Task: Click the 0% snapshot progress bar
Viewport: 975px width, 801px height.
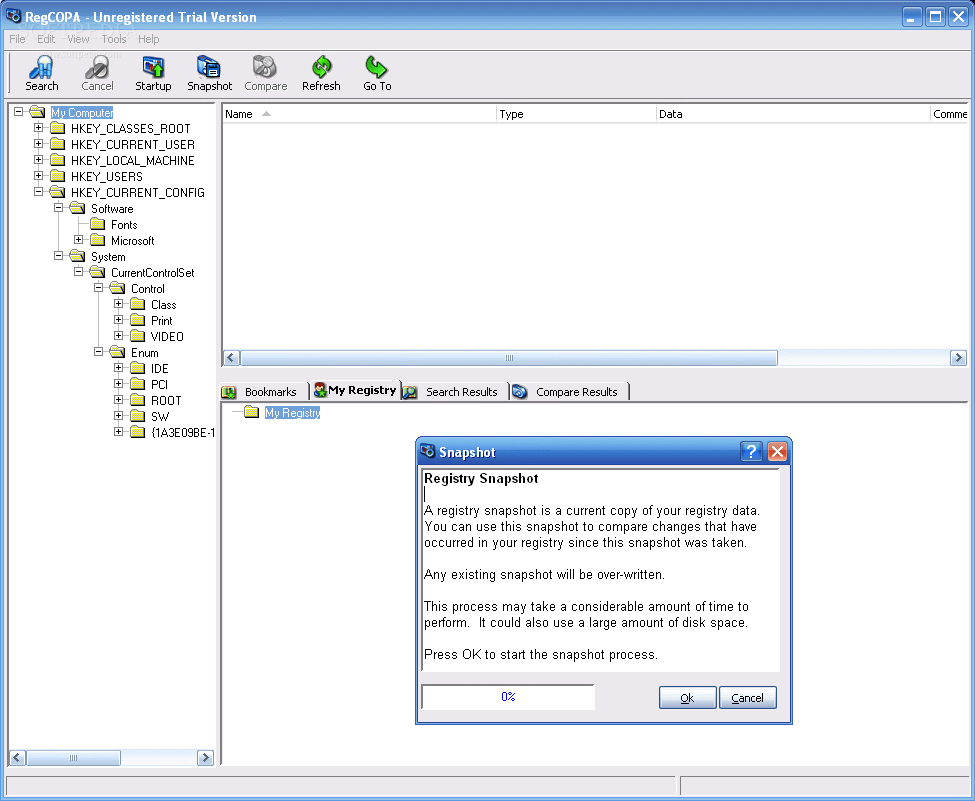Action: (x=508, y=697)
